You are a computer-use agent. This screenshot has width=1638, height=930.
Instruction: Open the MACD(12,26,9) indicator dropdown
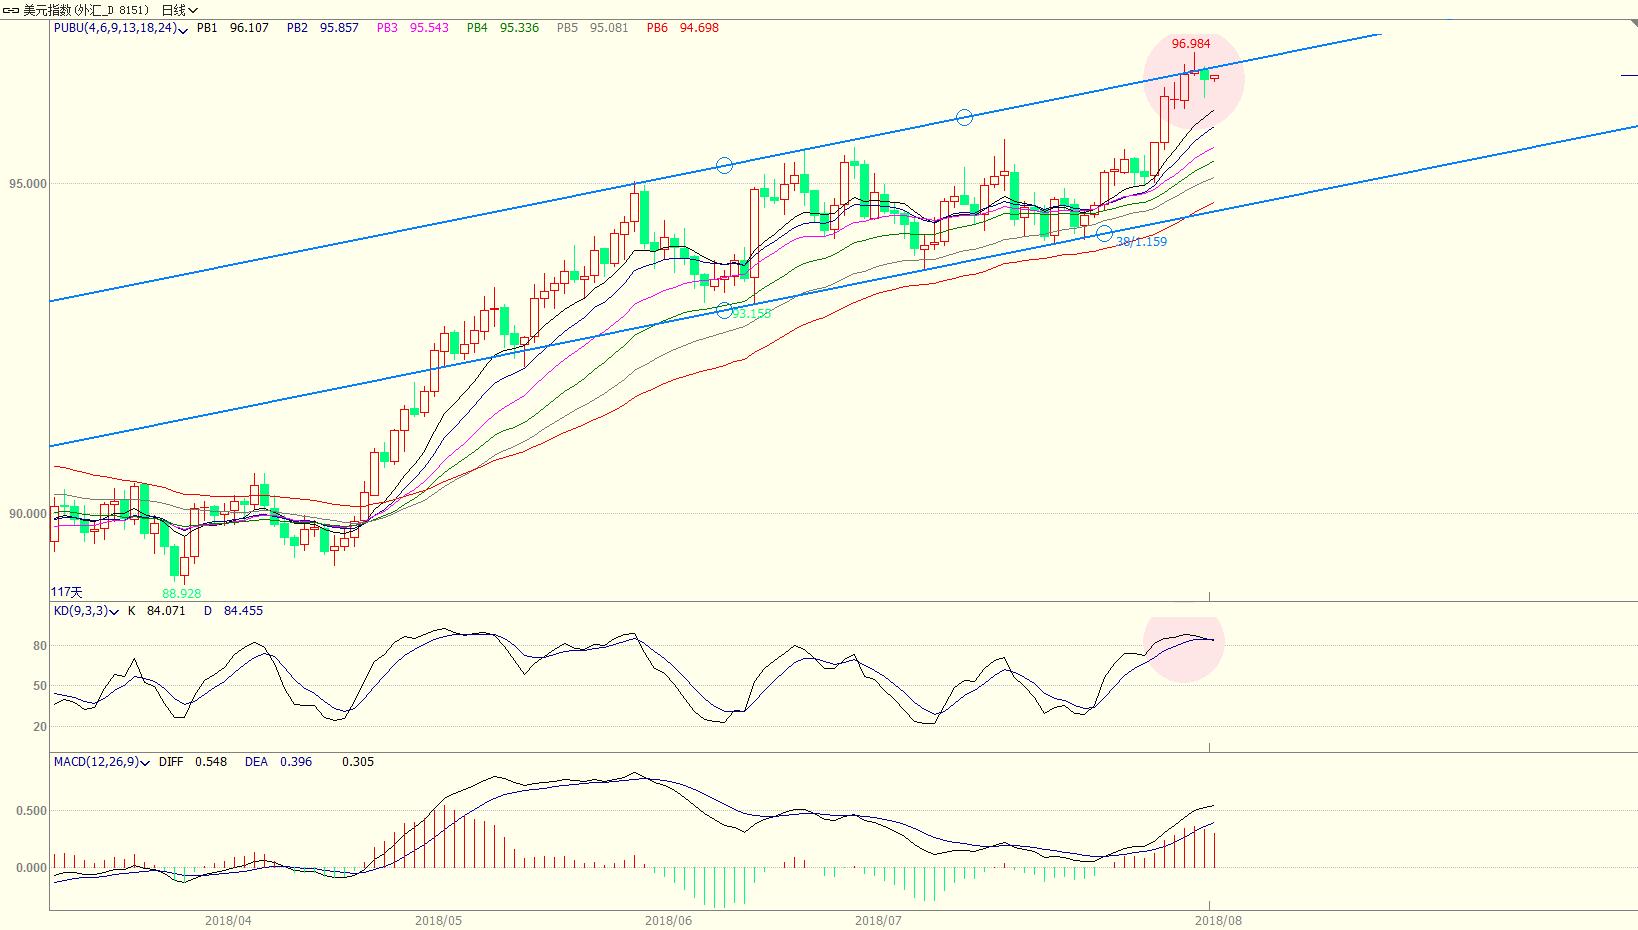tap(146, 762)
